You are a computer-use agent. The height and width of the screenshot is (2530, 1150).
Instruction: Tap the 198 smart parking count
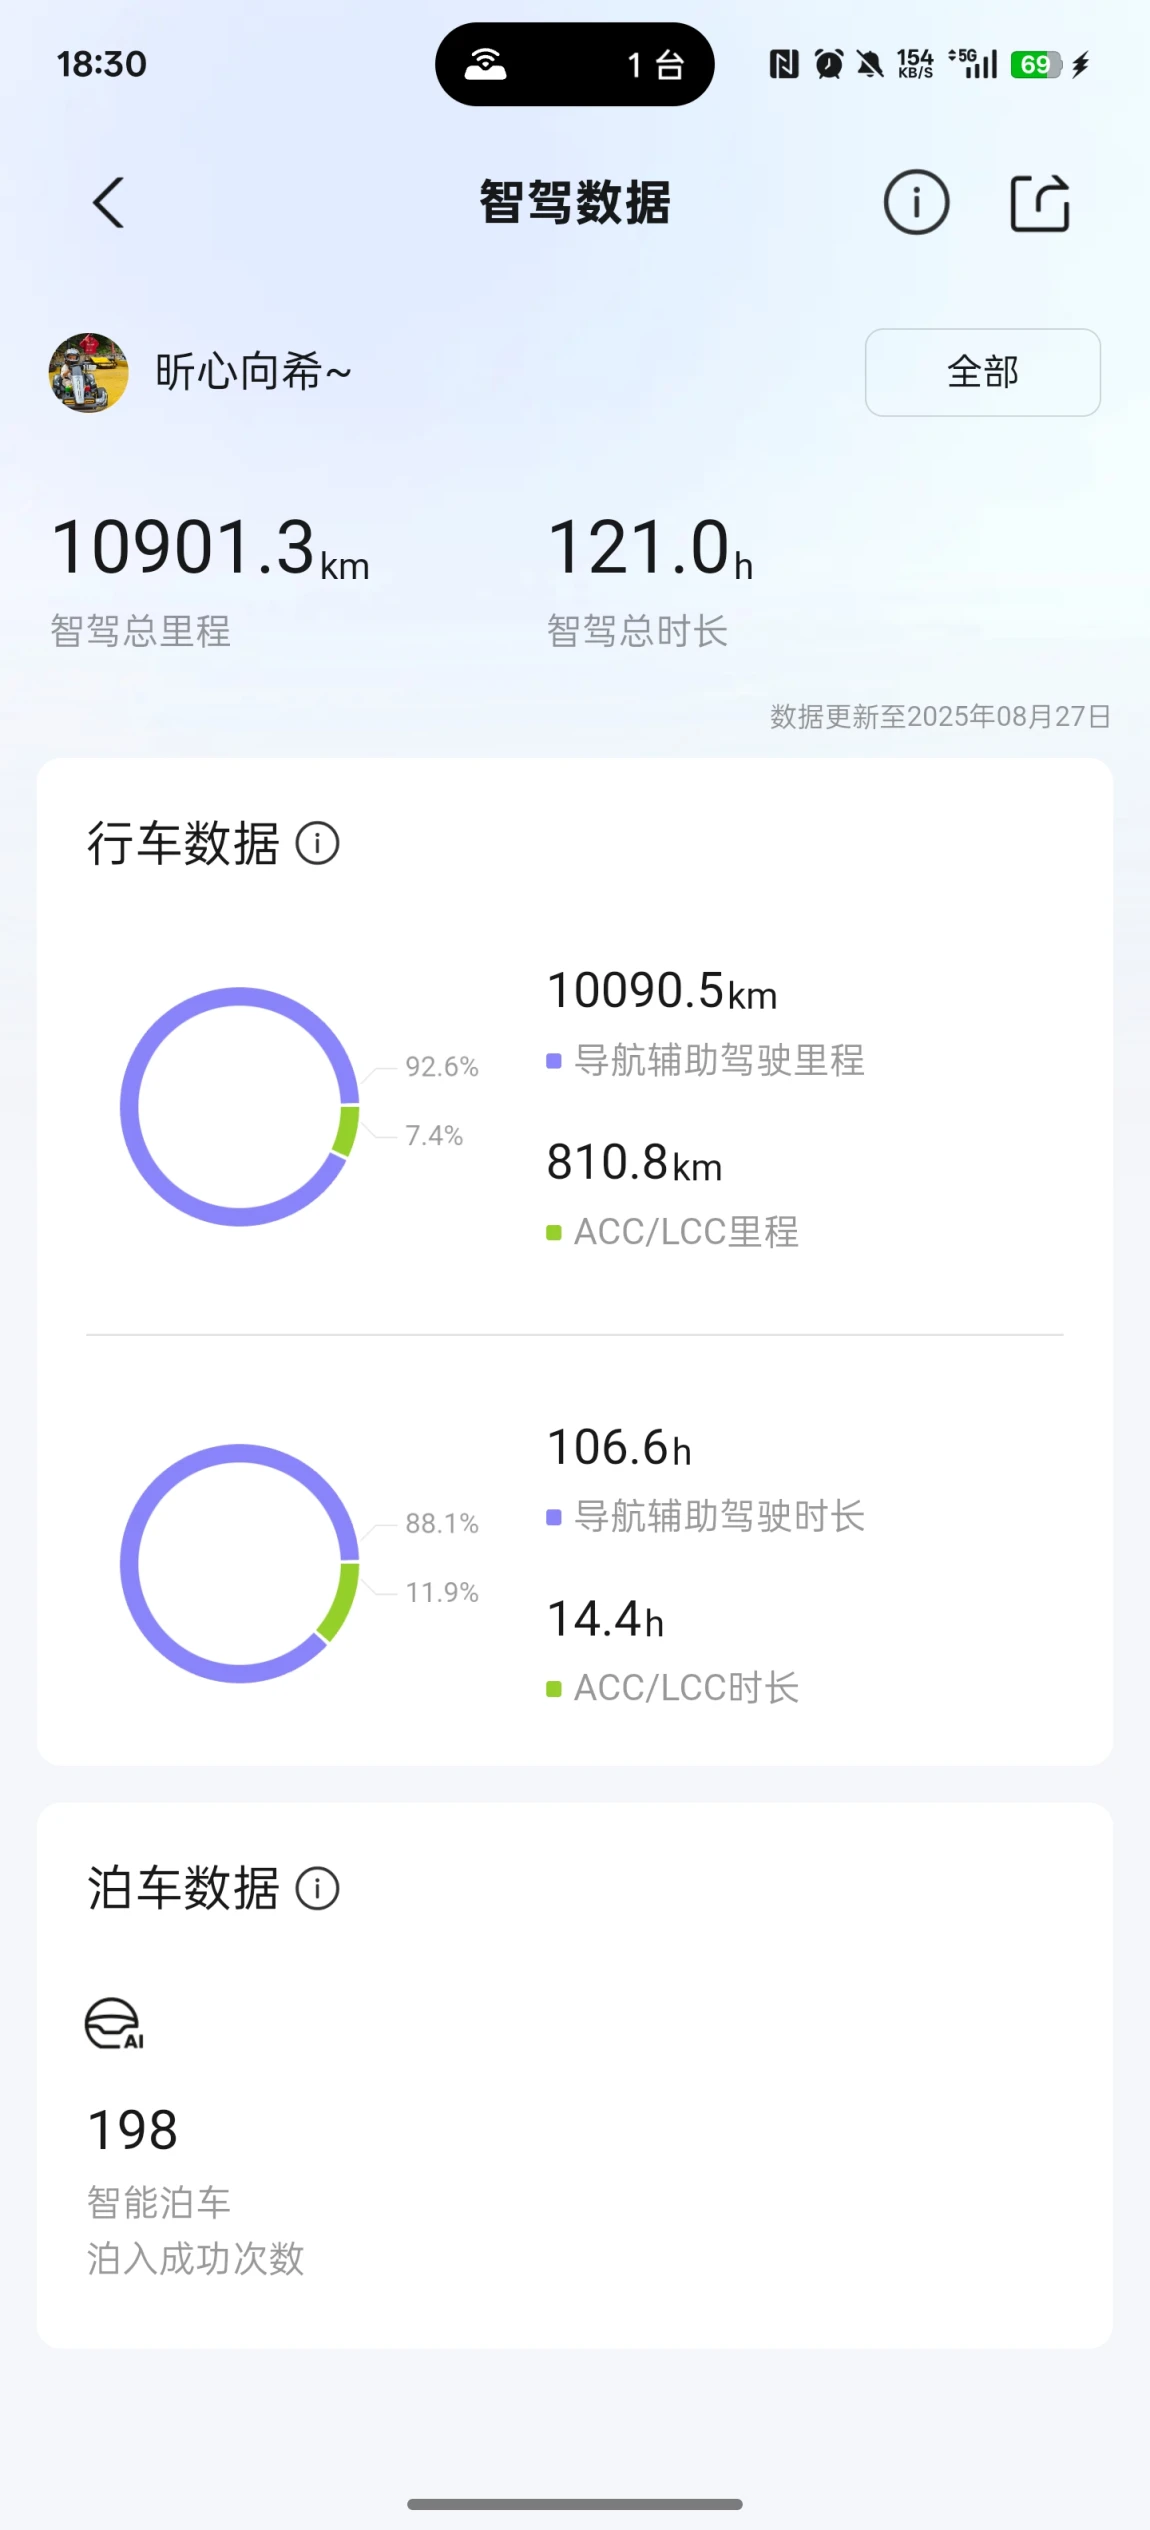133,2129
